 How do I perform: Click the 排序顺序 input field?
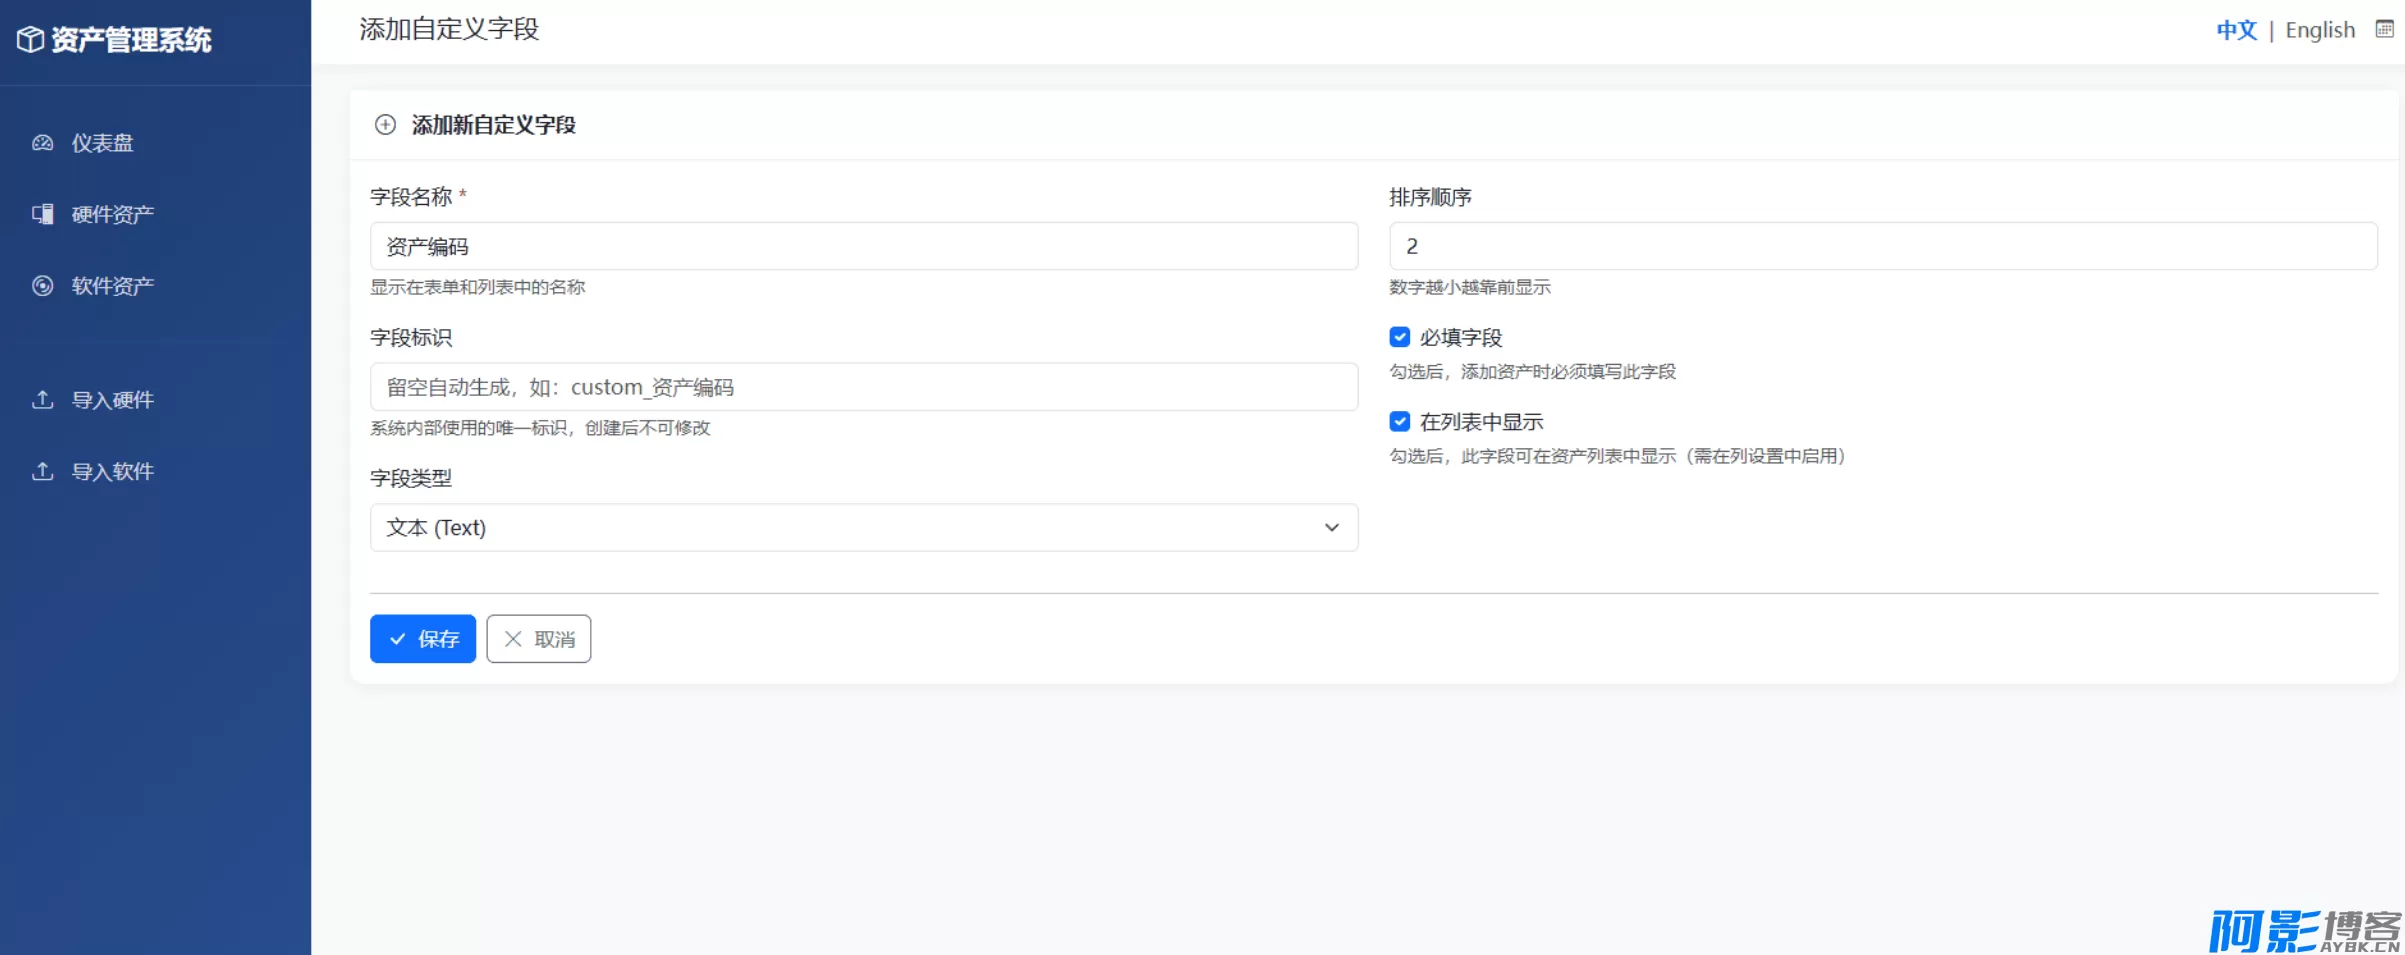click(1882, 246)
